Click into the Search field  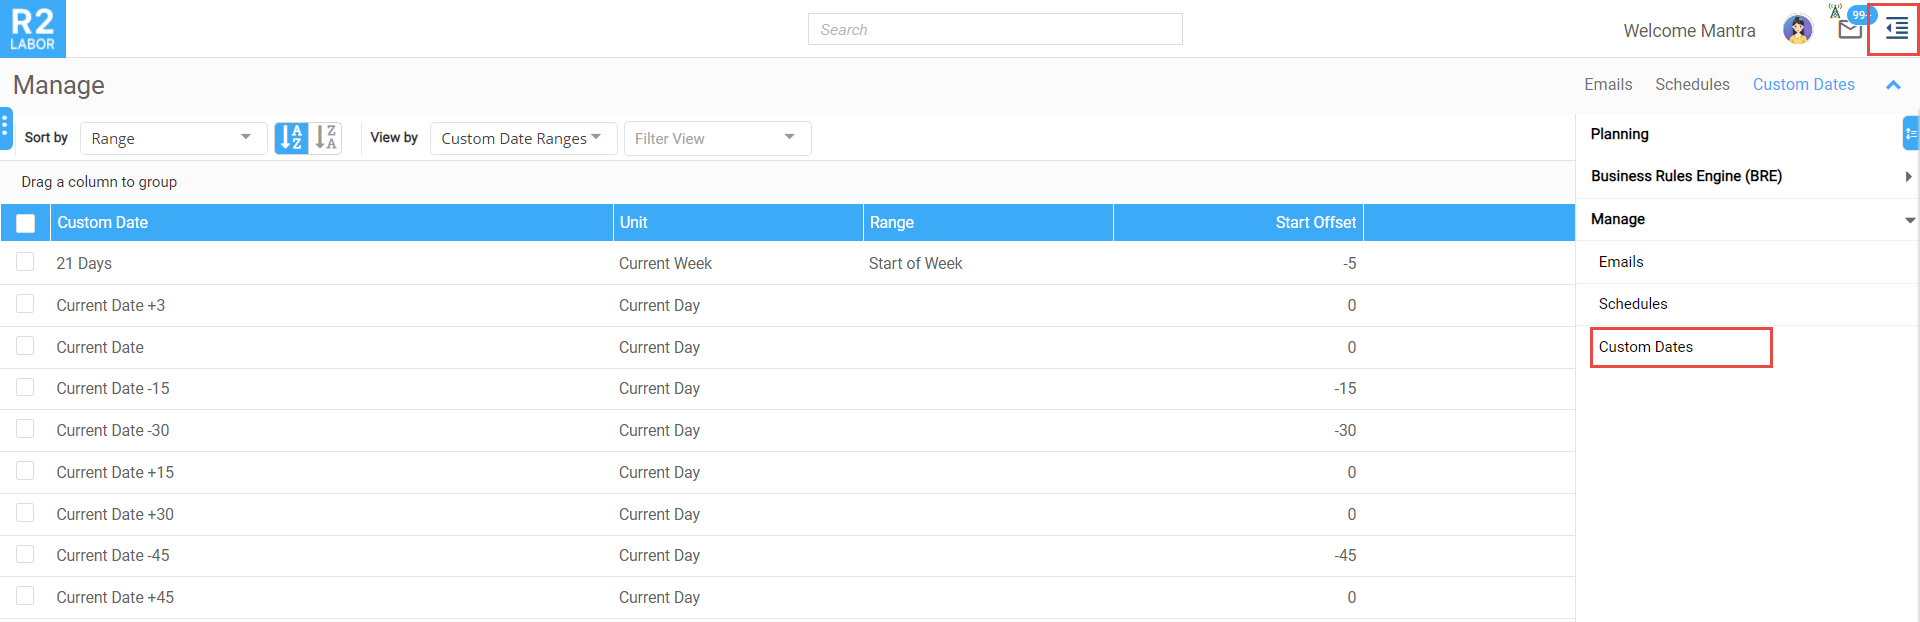click(x=994, y=30)
